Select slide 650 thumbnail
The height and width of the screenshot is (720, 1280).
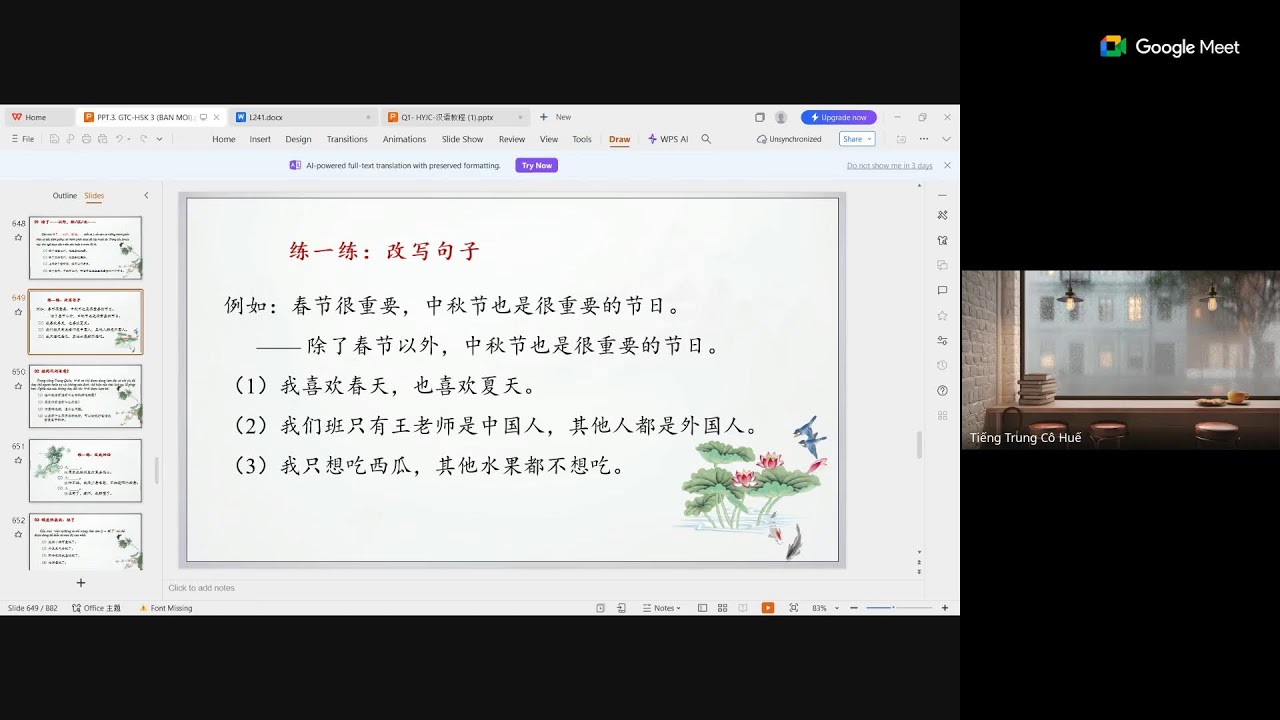pos(86,396)
